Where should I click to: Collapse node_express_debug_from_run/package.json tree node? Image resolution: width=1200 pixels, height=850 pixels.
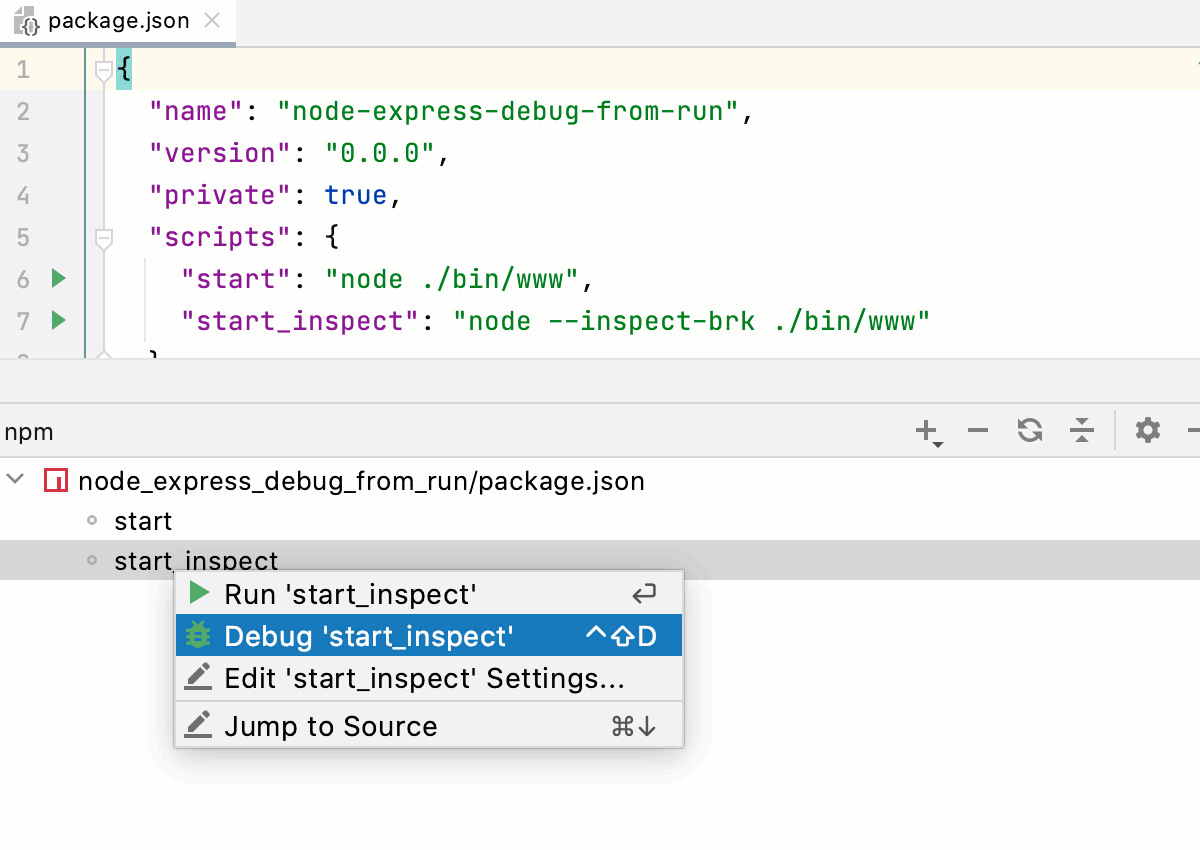[16, 480]
